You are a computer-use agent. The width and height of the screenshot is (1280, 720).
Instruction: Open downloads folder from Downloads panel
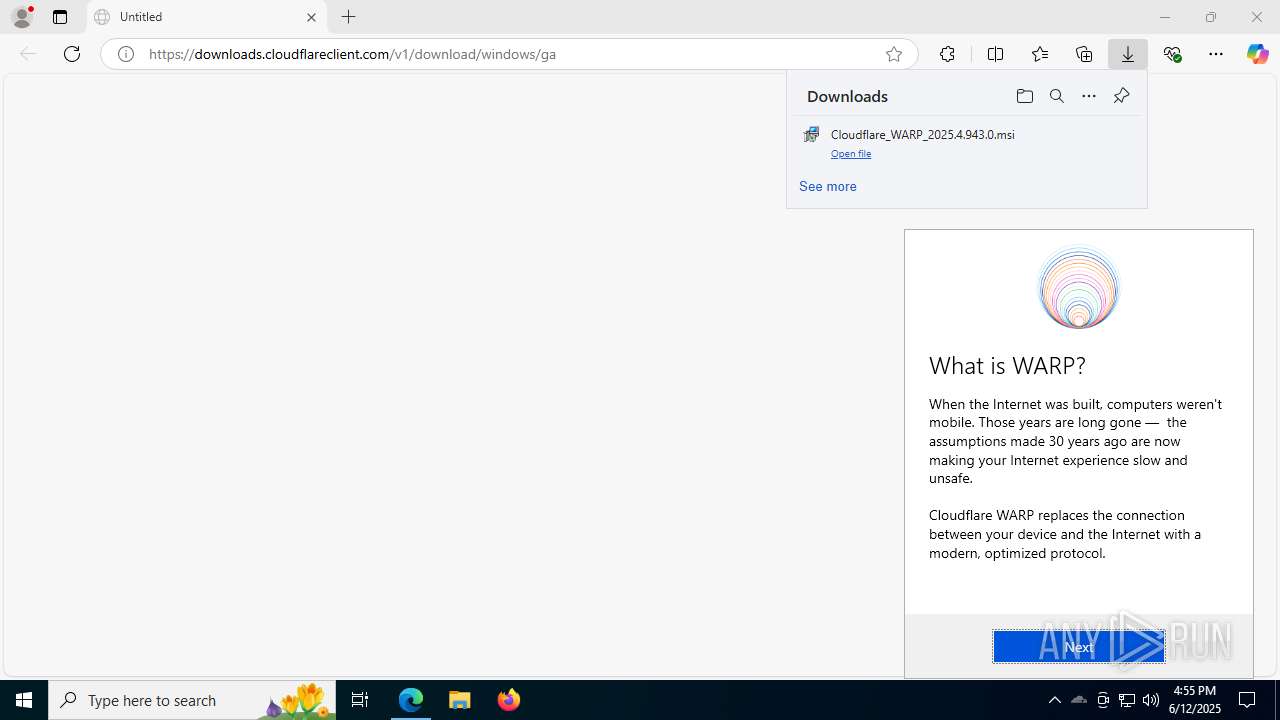coord(1024,96)
